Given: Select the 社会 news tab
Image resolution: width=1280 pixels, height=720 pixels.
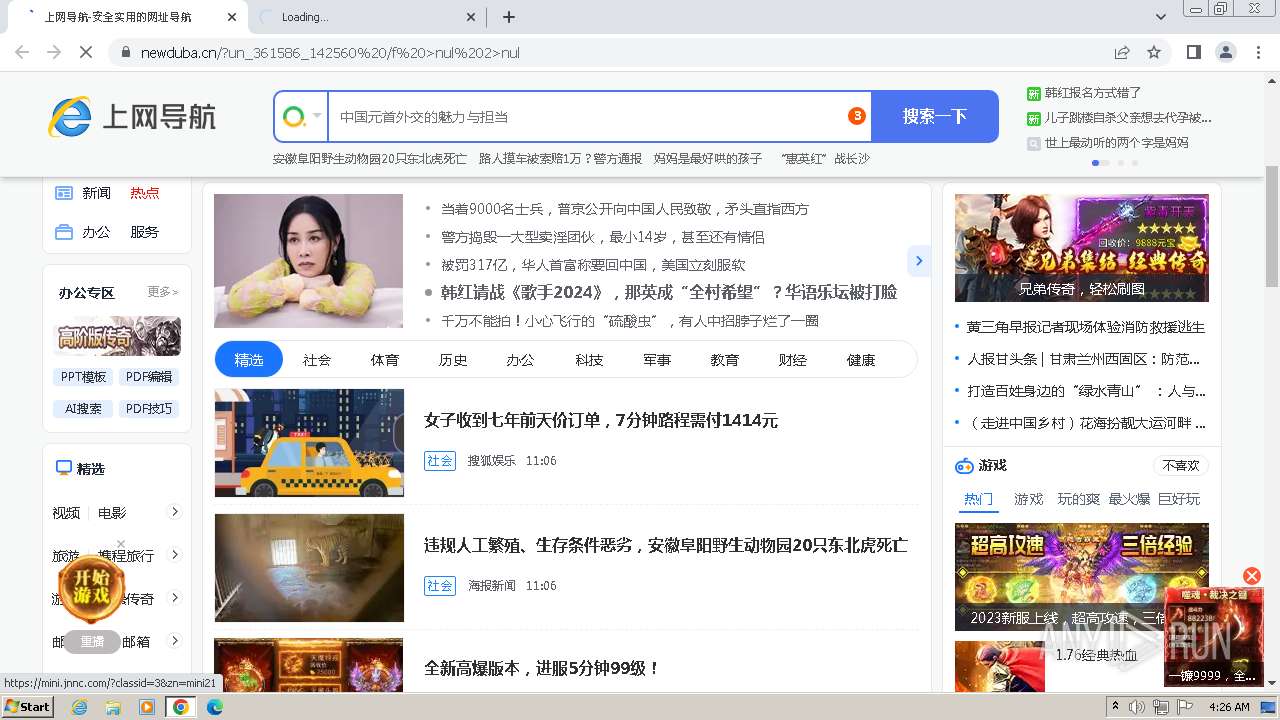Looking at the screenshot, I should [317, 360].
